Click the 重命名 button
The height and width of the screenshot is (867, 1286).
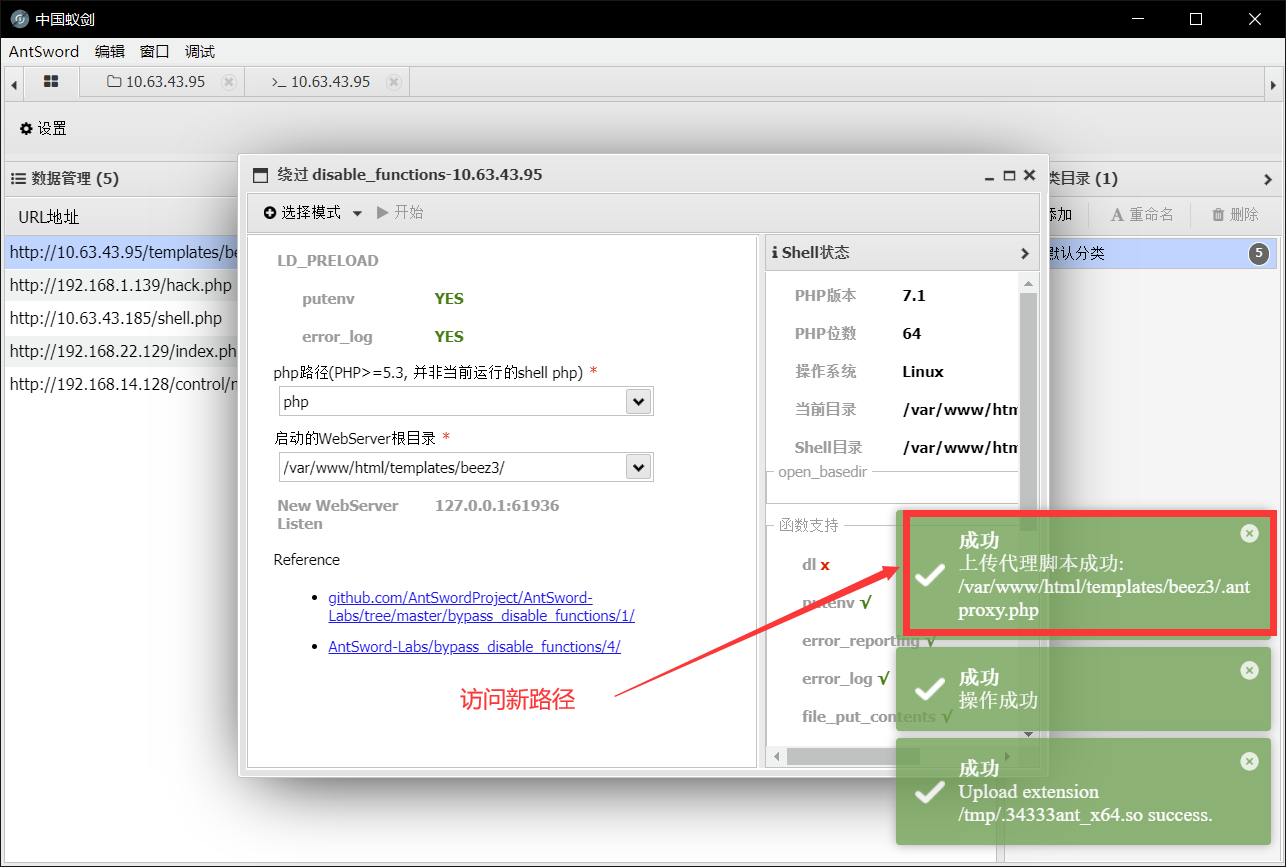[x=1142, y=214]
